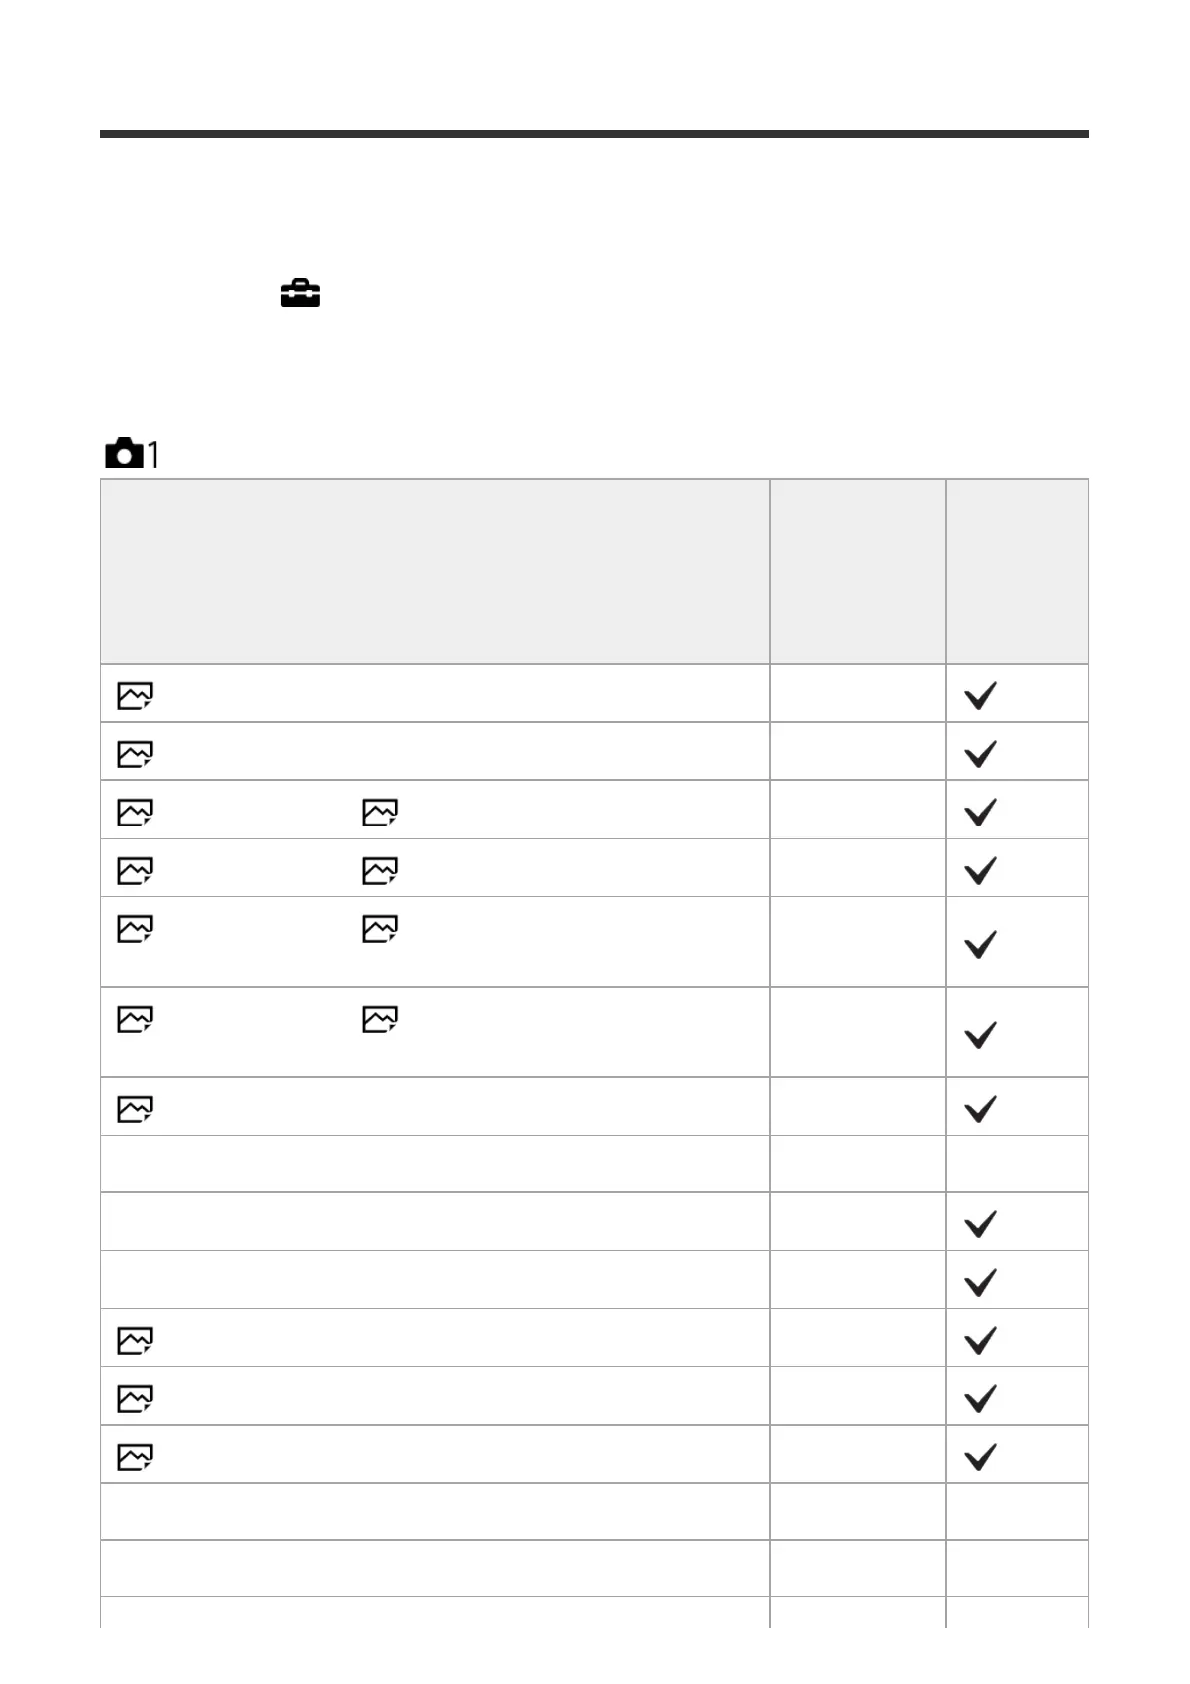Click the thick black horizontal rule at top
The image size is (1190, 1684).
594,134
